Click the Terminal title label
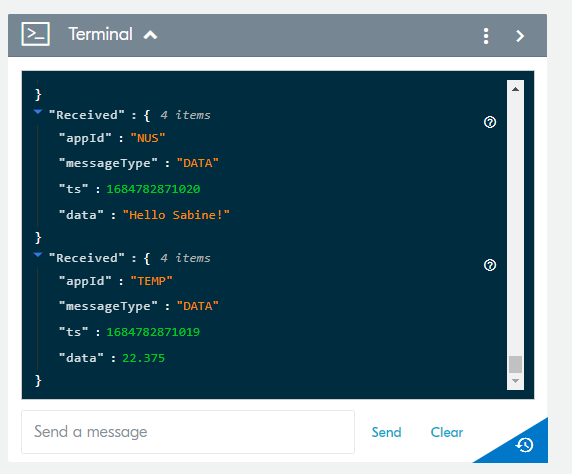 (x=100, y=34)
